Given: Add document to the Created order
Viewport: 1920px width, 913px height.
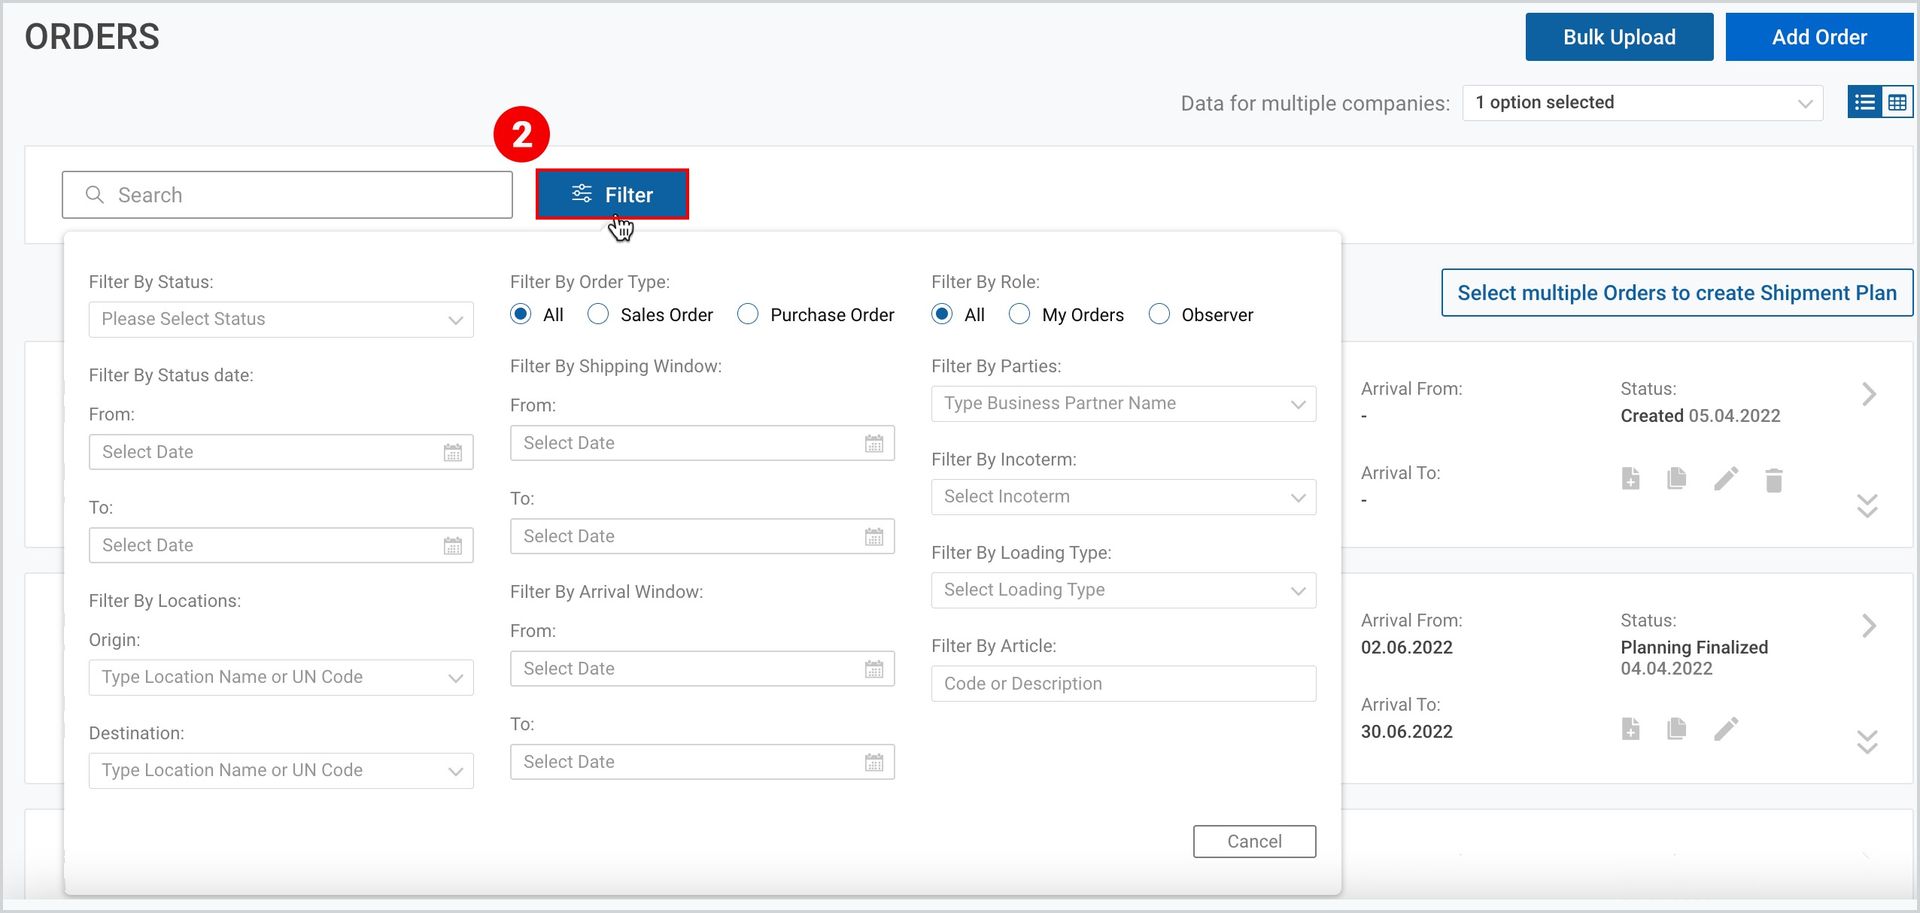Looking at the screenshot, I should pyautogui.click(x=1630, y=479).
